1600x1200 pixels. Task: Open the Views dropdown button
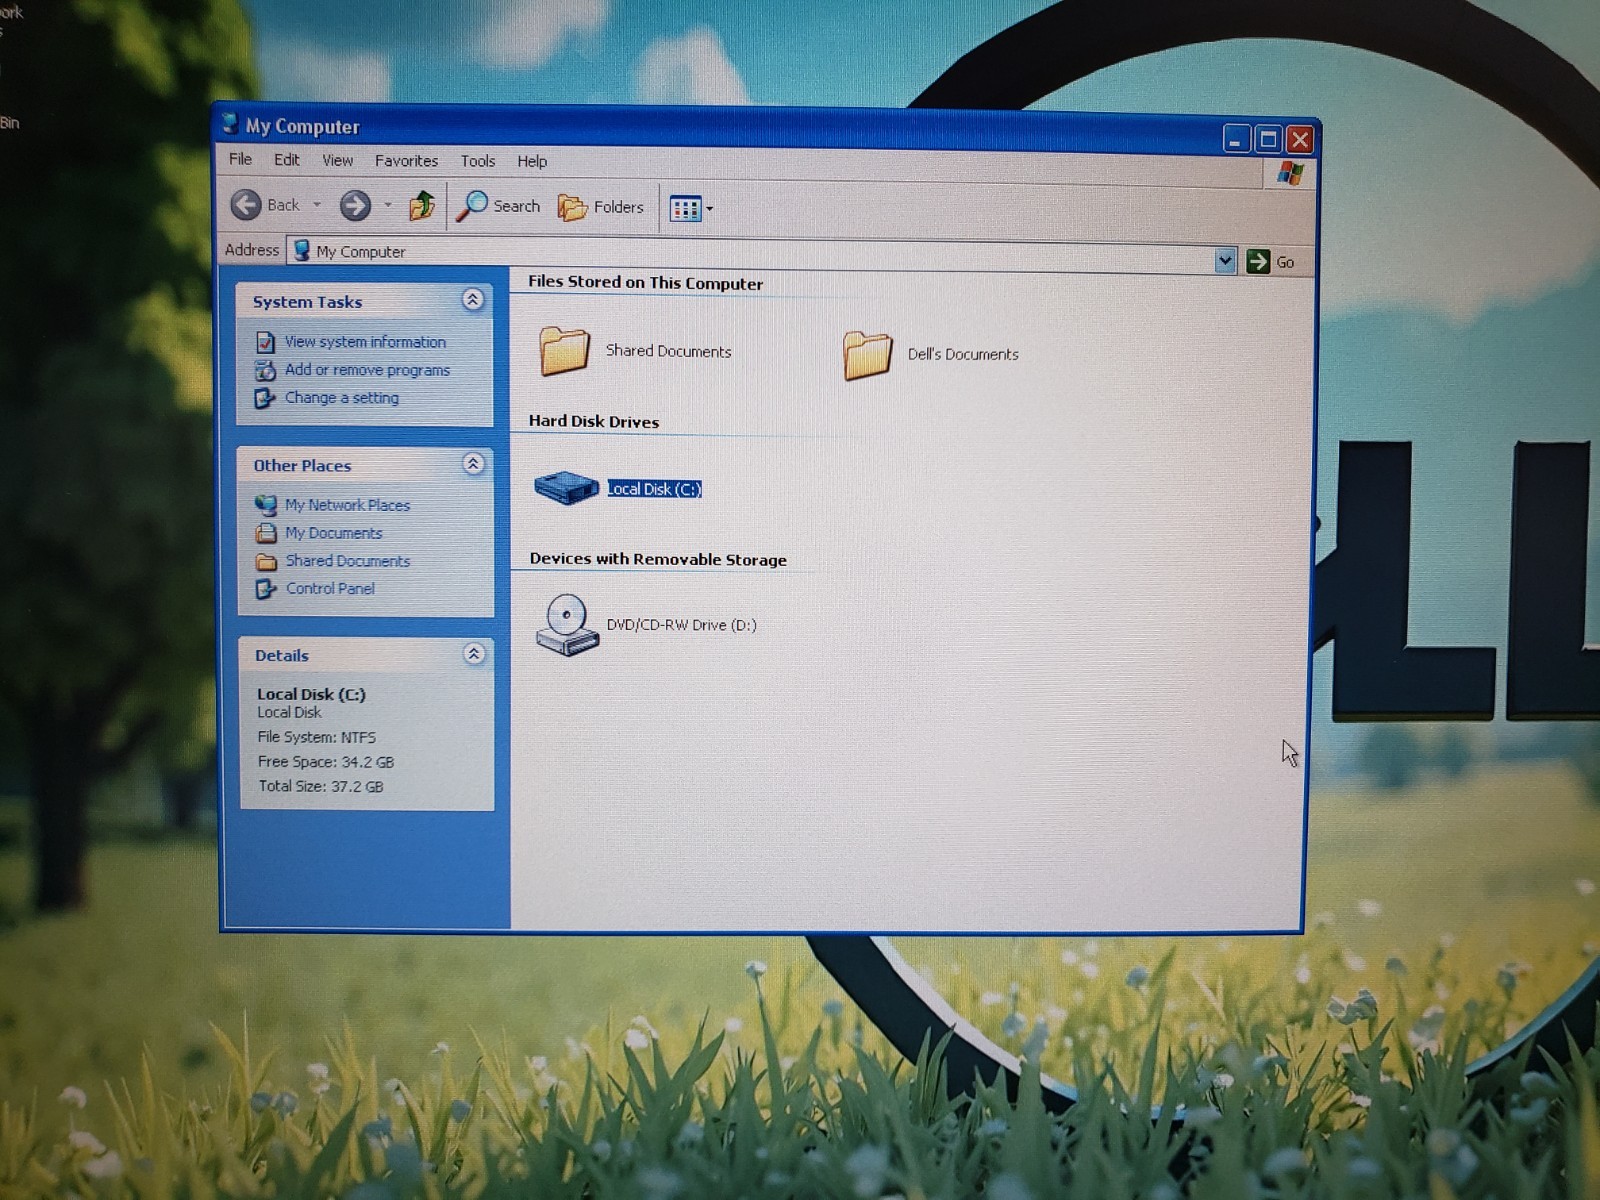point(691,209)
